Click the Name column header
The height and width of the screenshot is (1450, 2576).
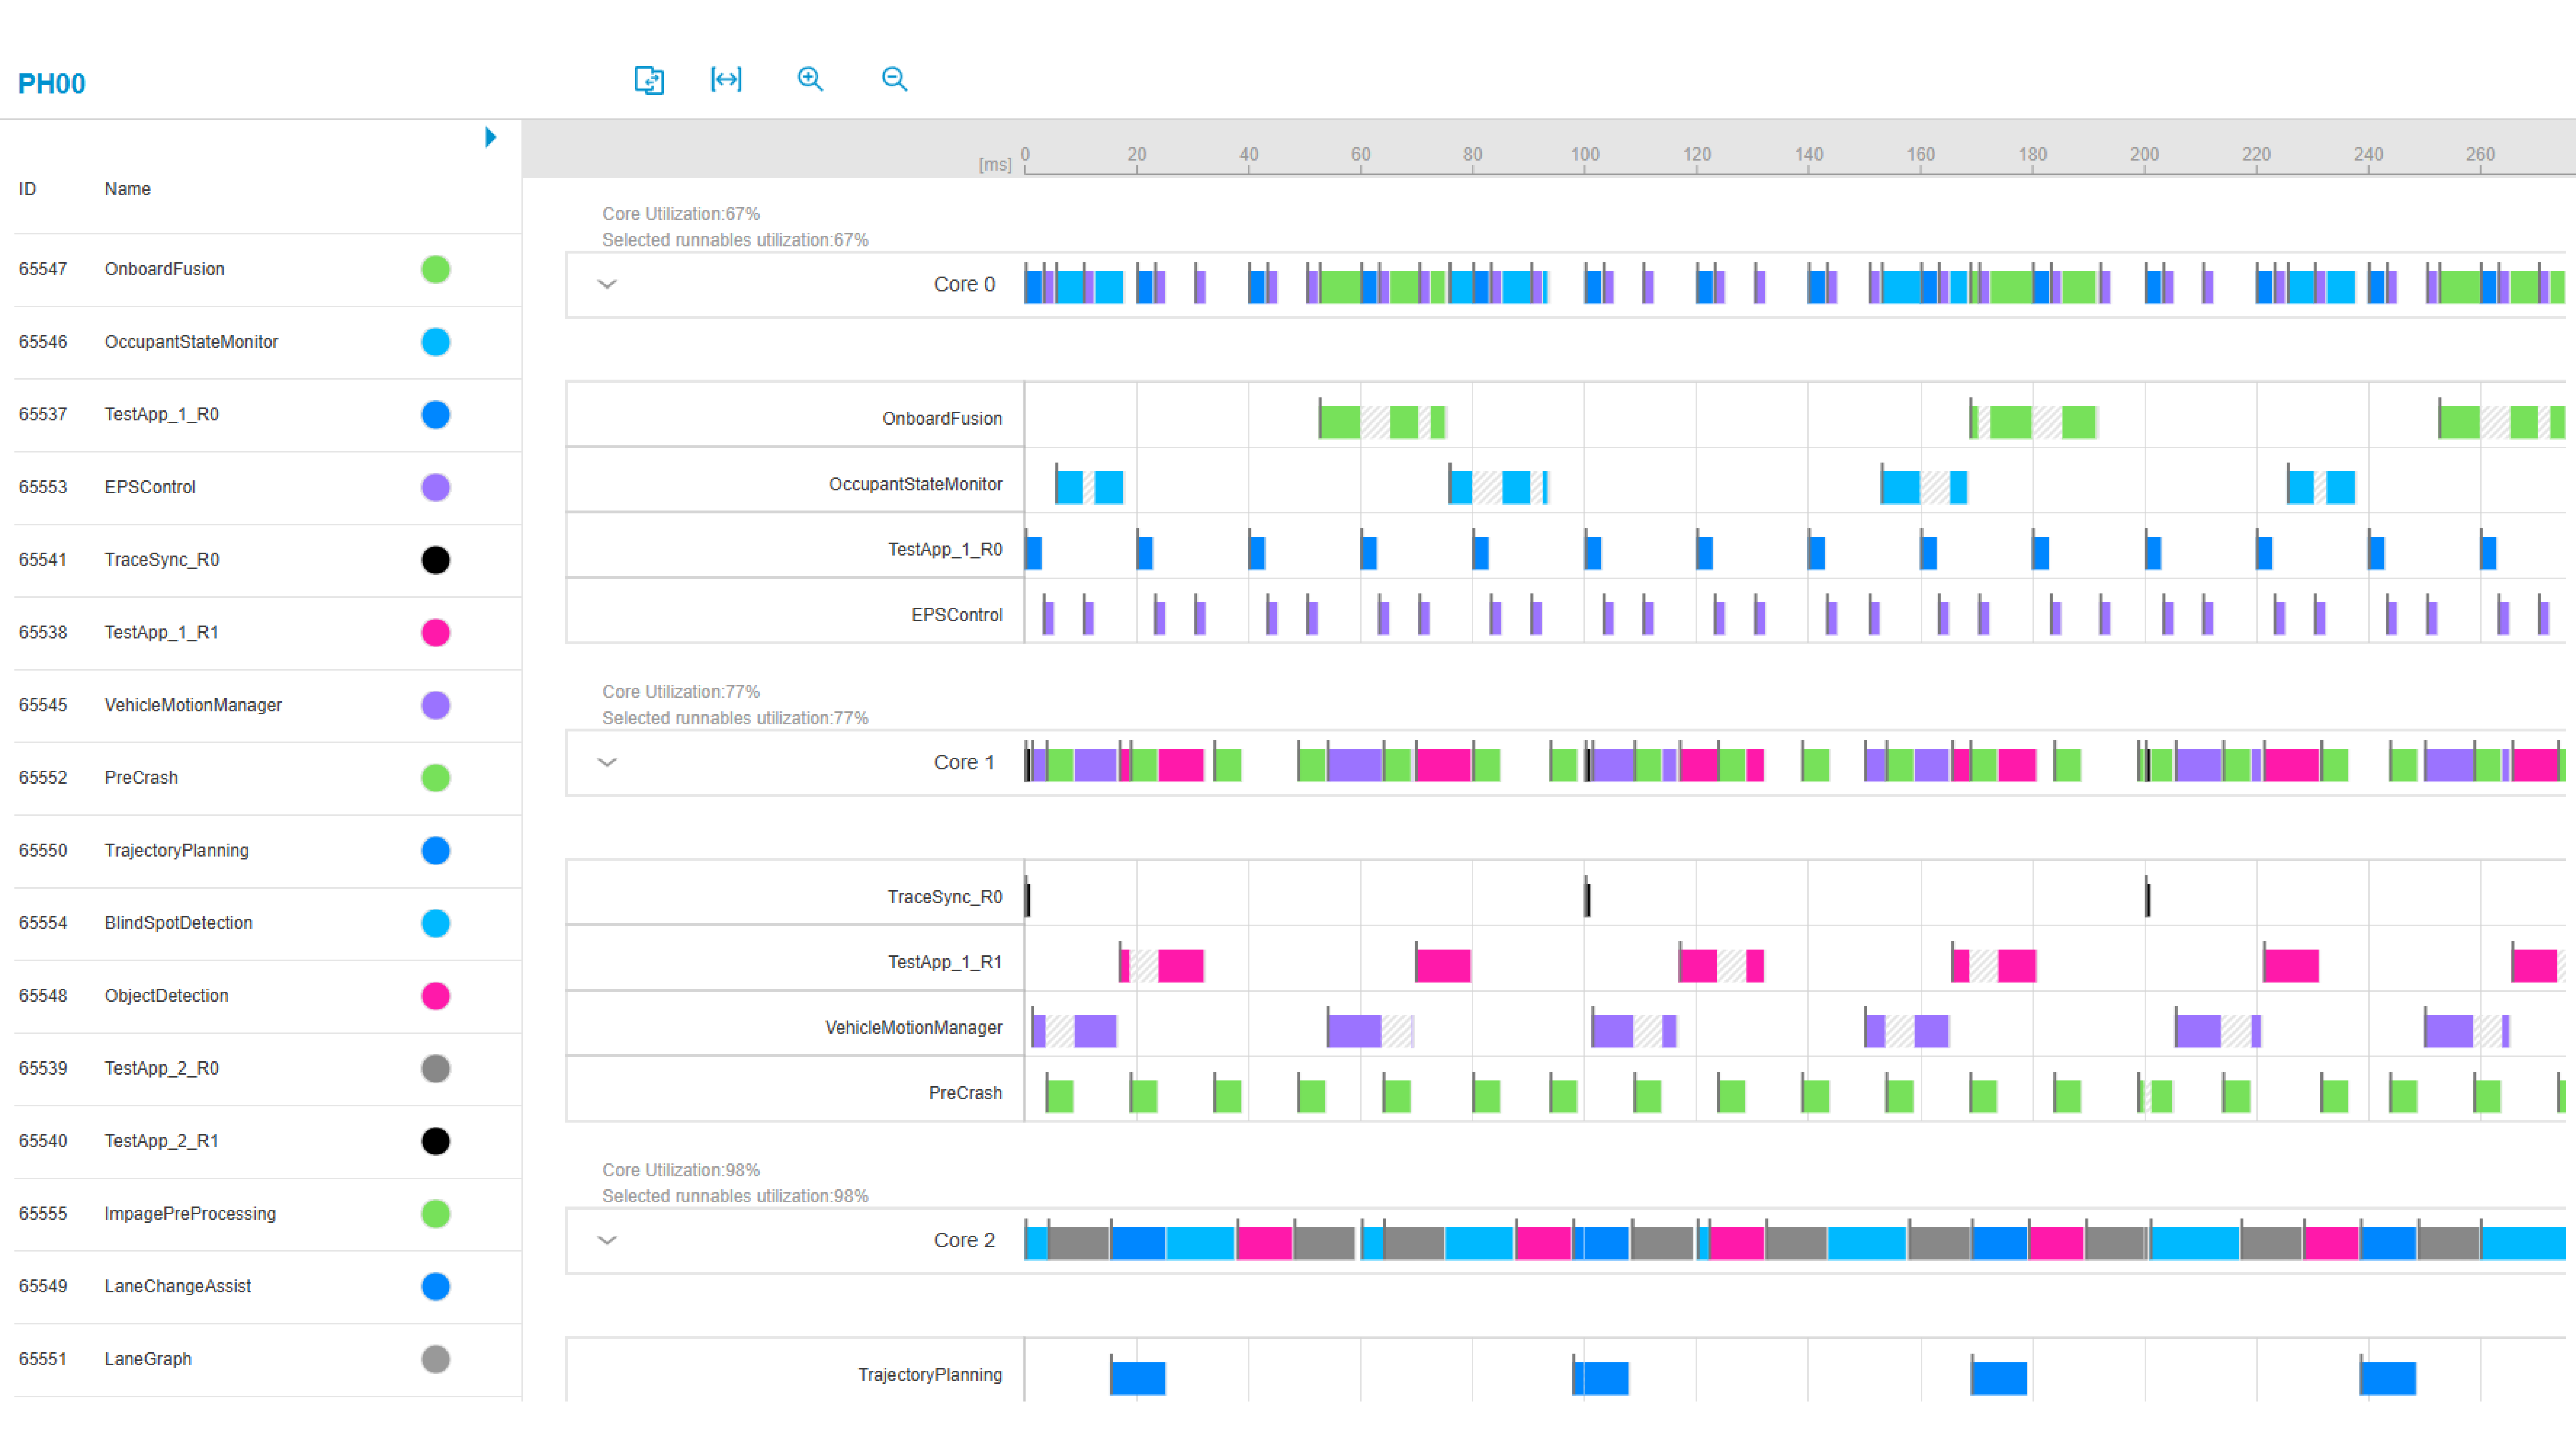[x=127, y=188]
